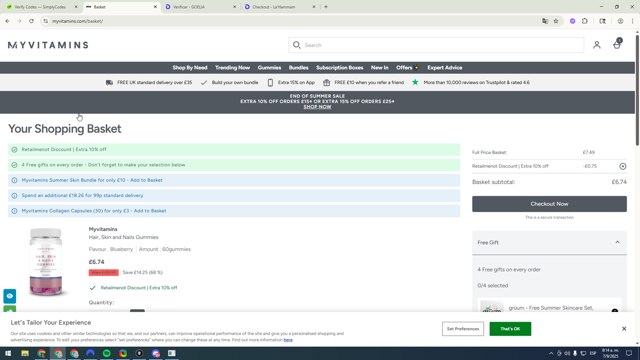This screenshot has width=640, height=360.
Task: Open Subscription Boxes menu
Action: tap(340, 68)
